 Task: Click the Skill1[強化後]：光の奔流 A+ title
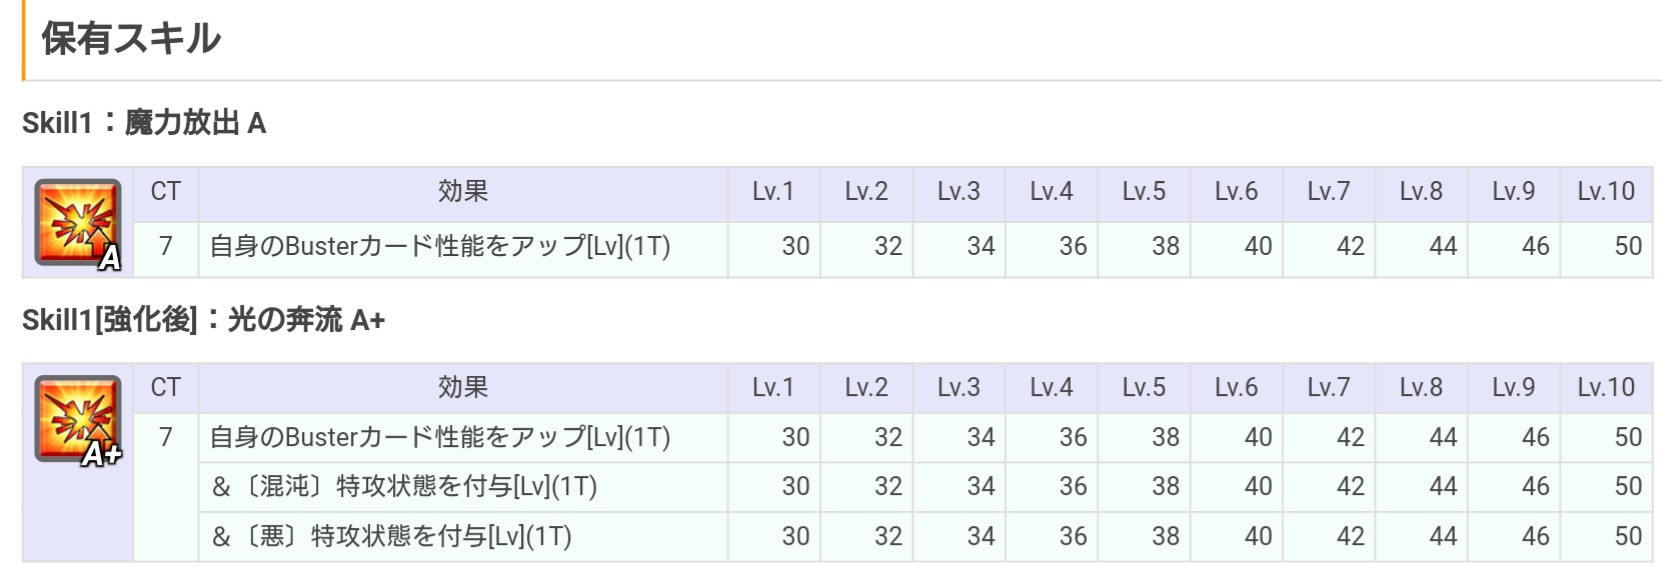click(x=203, y=320)
